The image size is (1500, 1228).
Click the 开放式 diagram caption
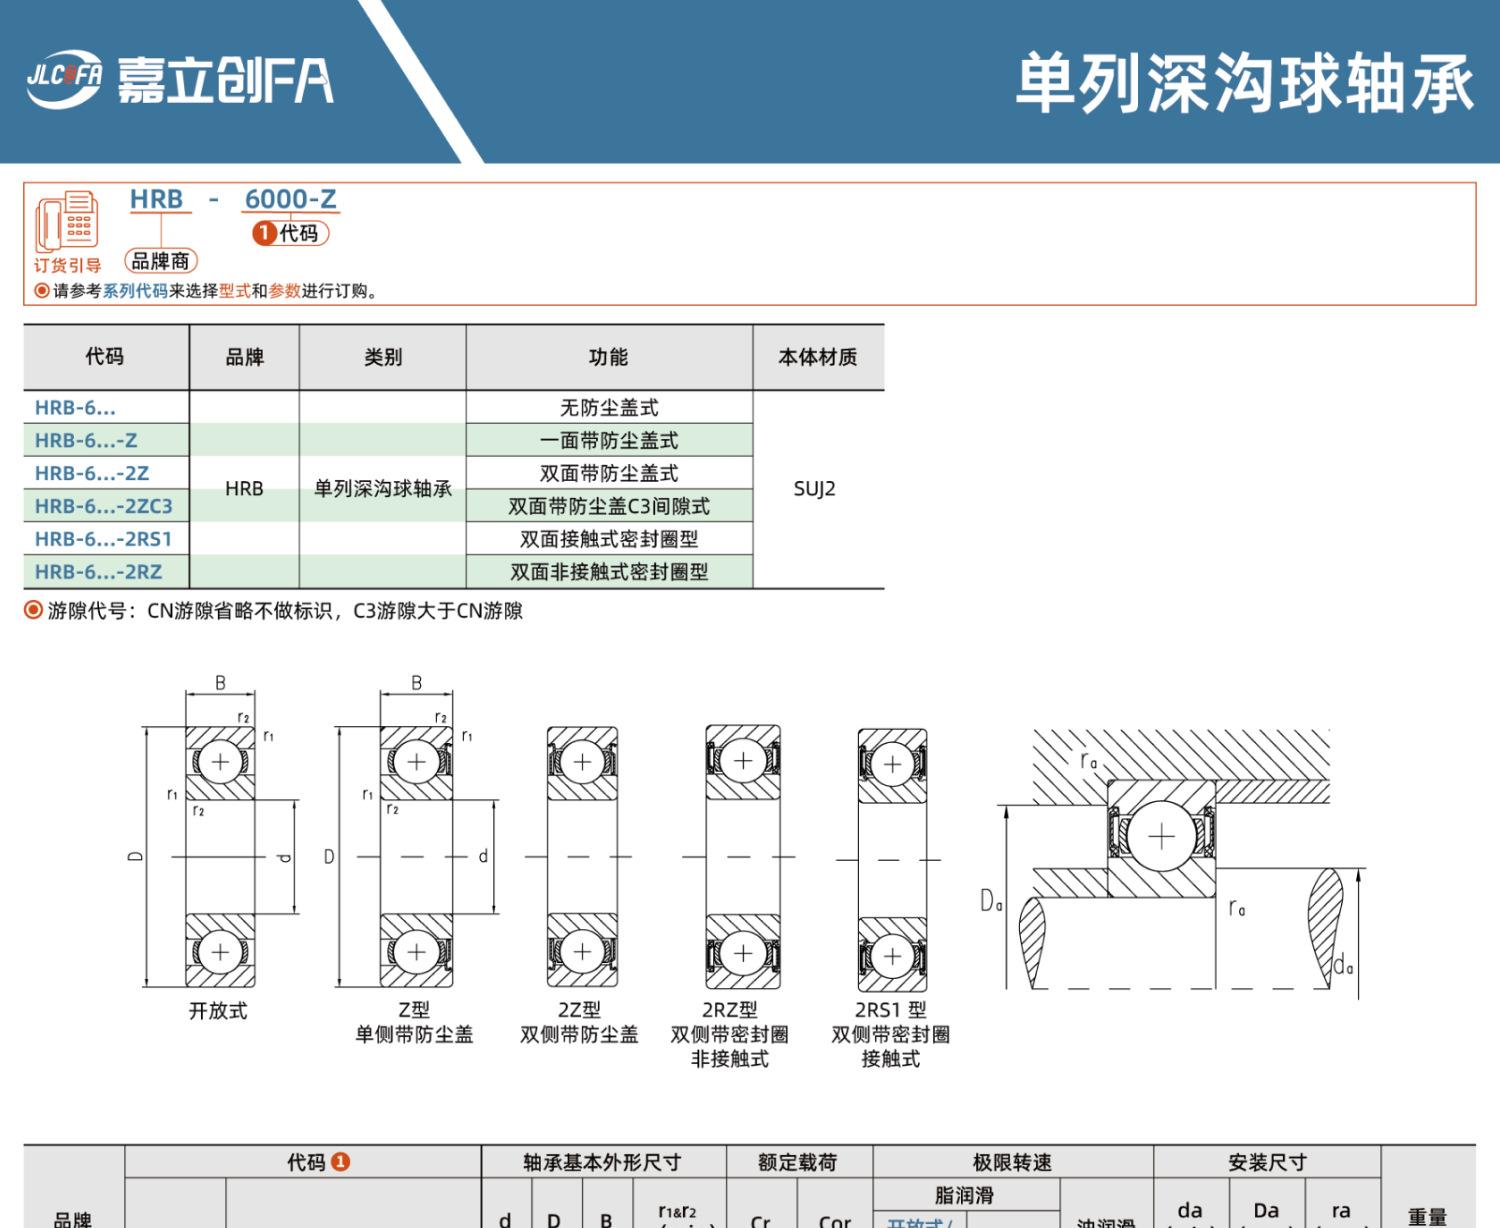click(x=218, y=1011)
